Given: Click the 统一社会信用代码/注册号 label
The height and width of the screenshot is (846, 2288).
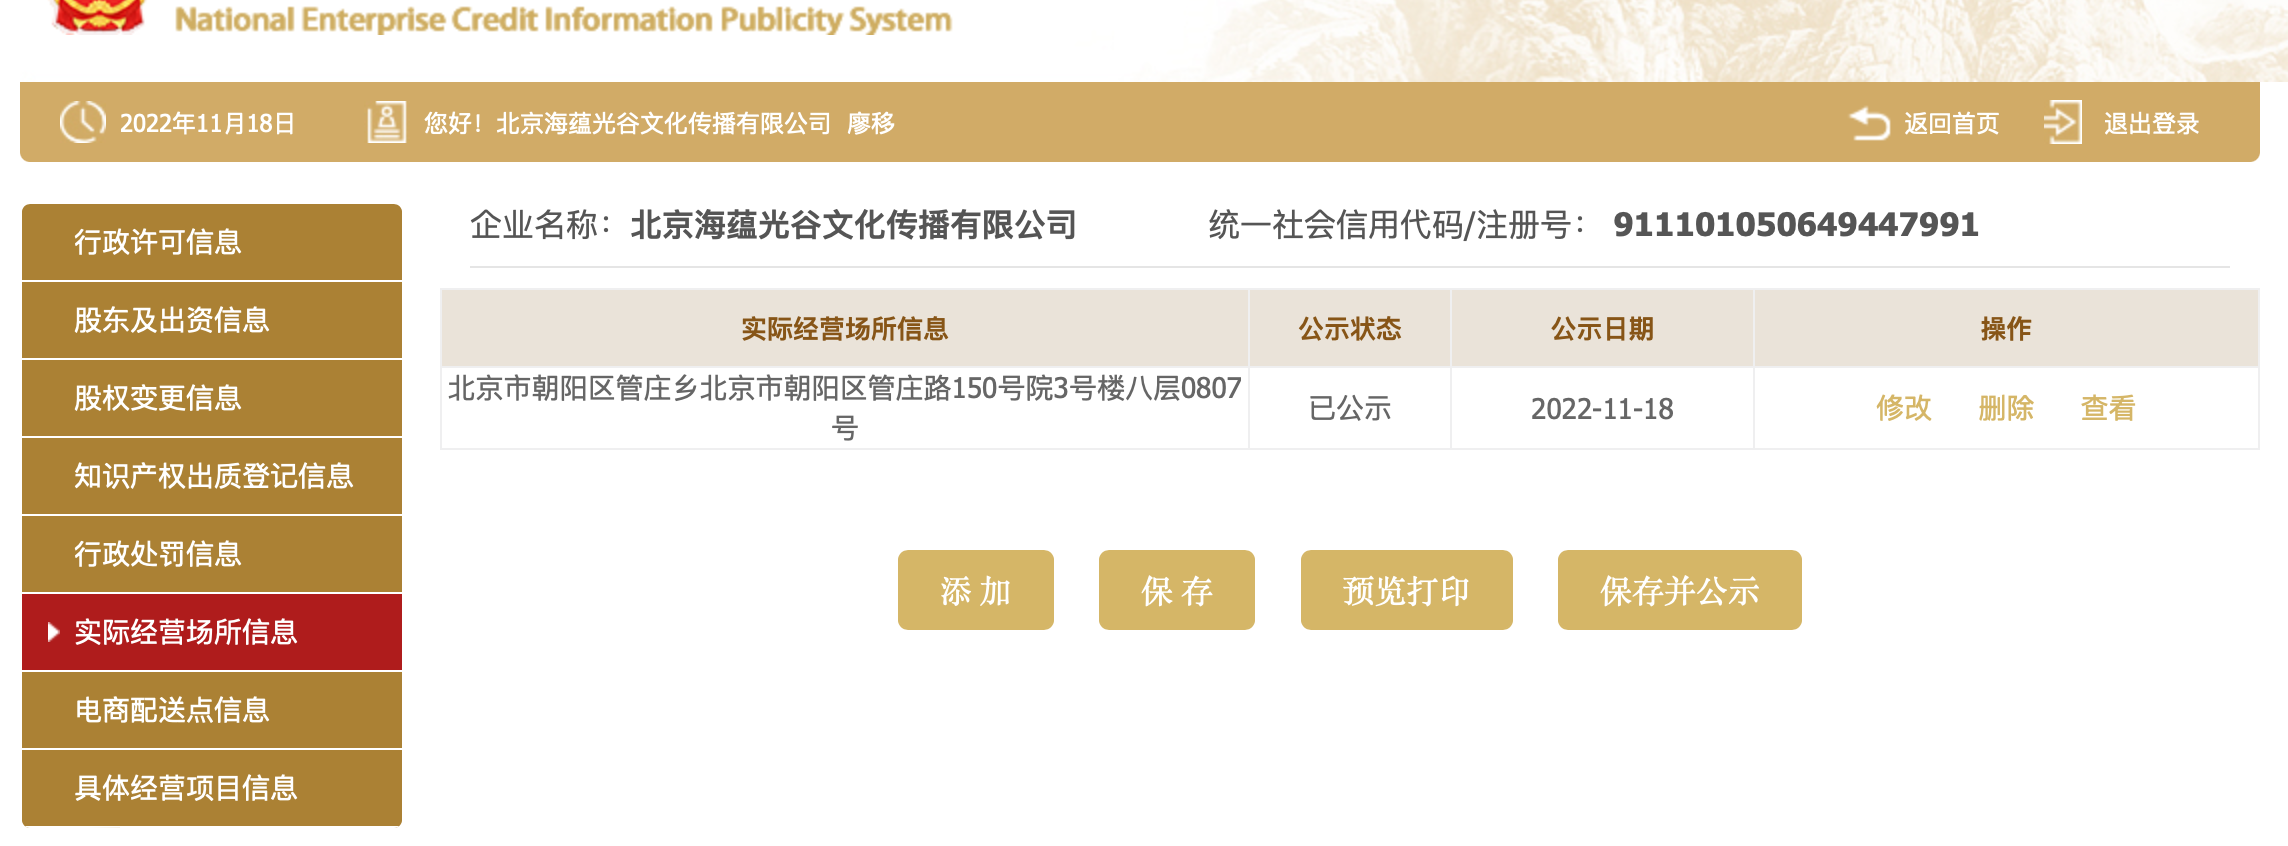Looking at the screenshot, I should tap(1397, 225).
